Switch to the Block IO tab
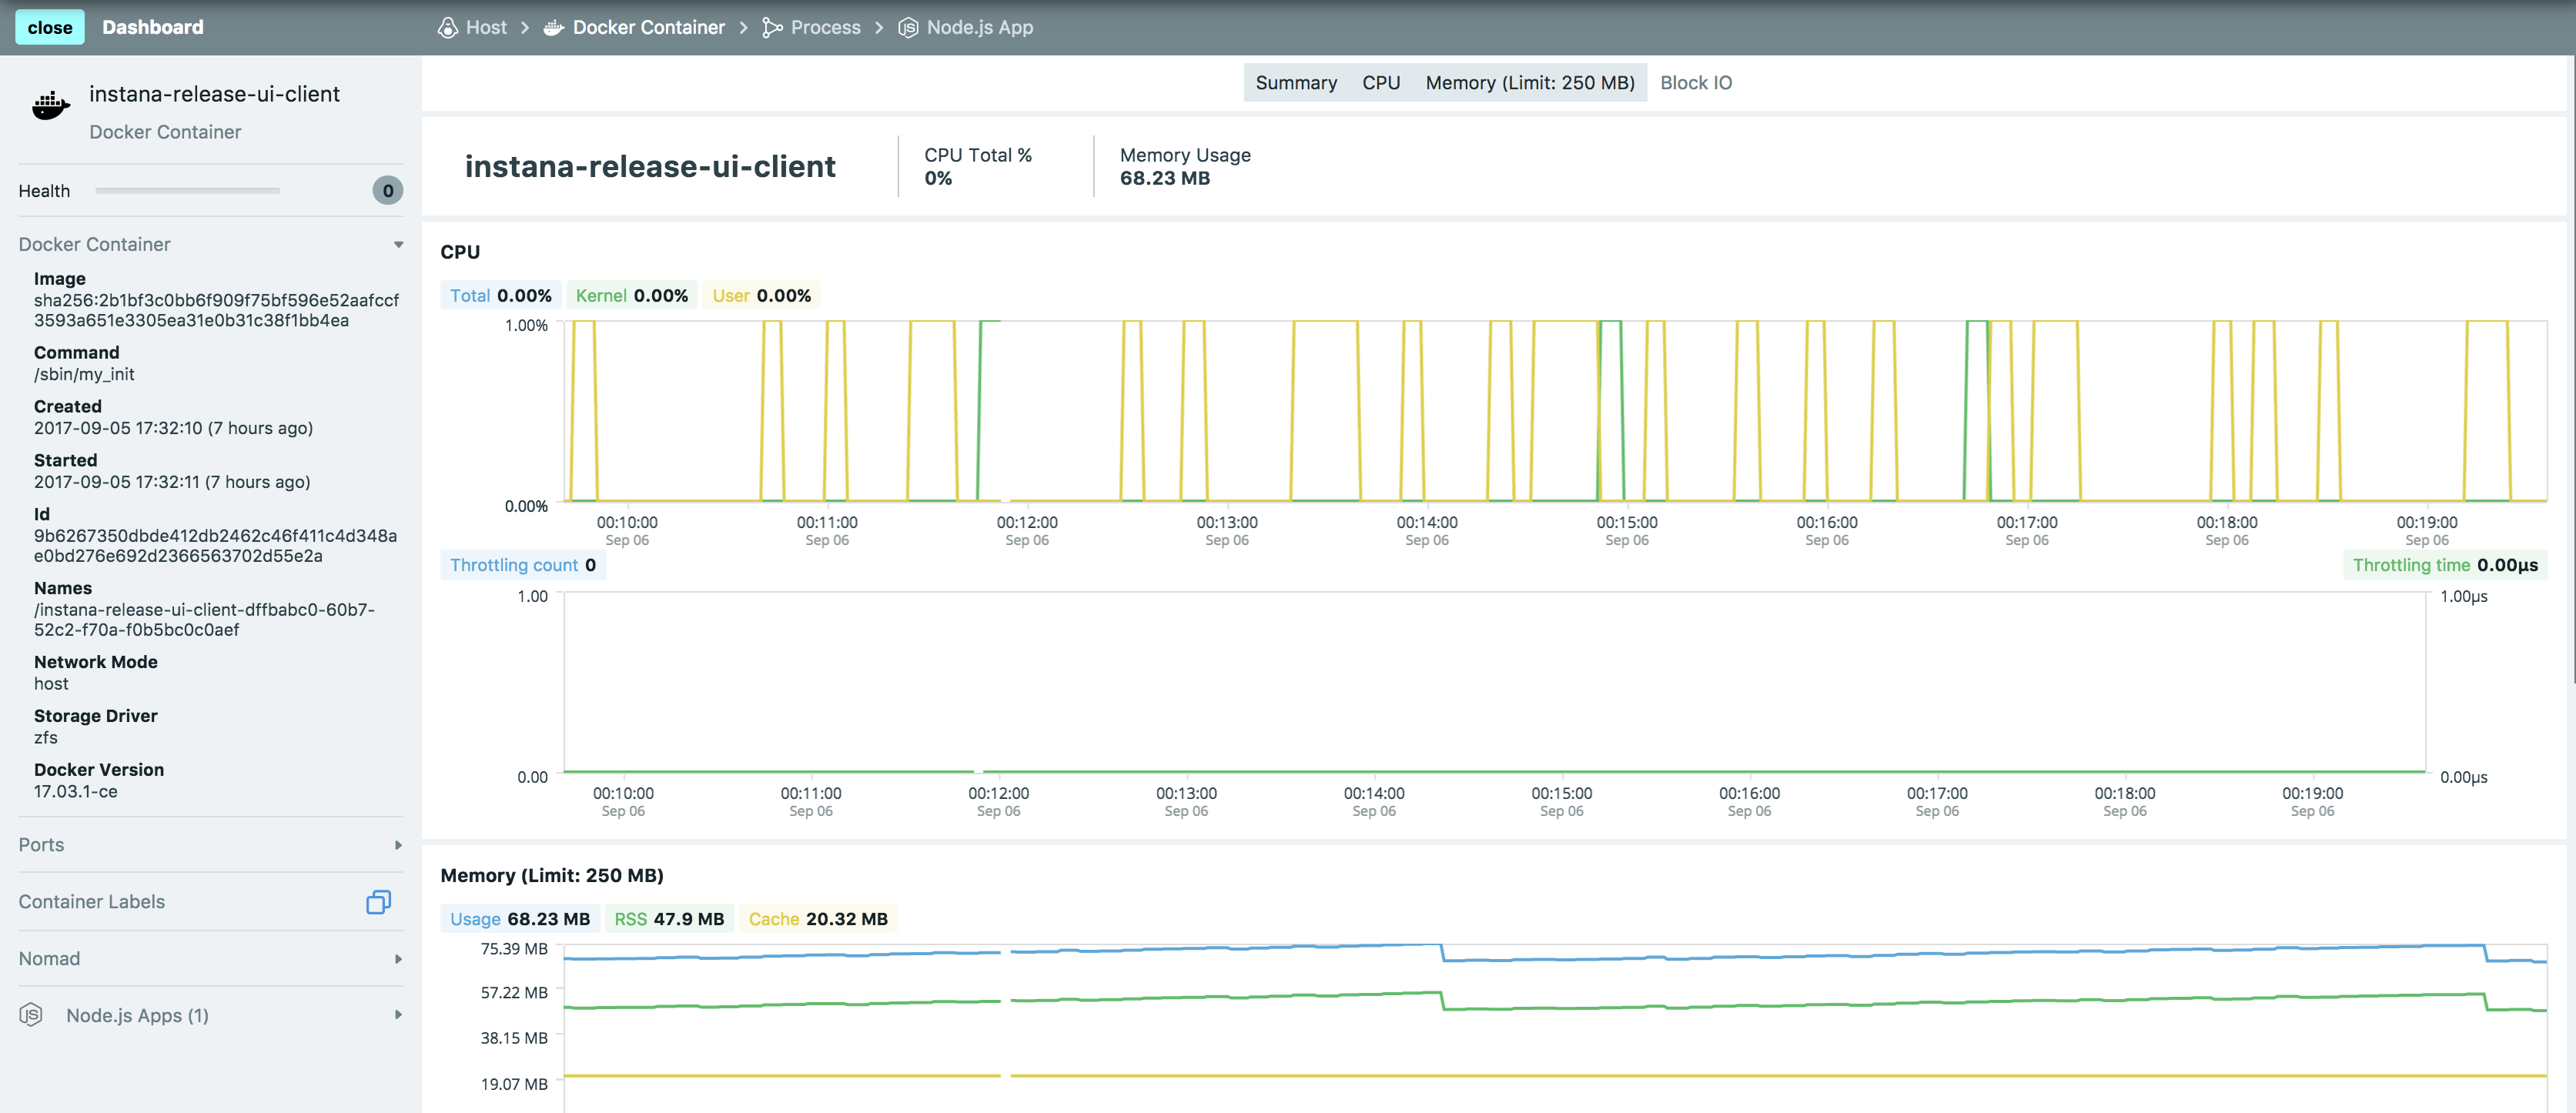Viewport: 2576px width, 1113px height. pyautogui.click(x=1696, y=83)
